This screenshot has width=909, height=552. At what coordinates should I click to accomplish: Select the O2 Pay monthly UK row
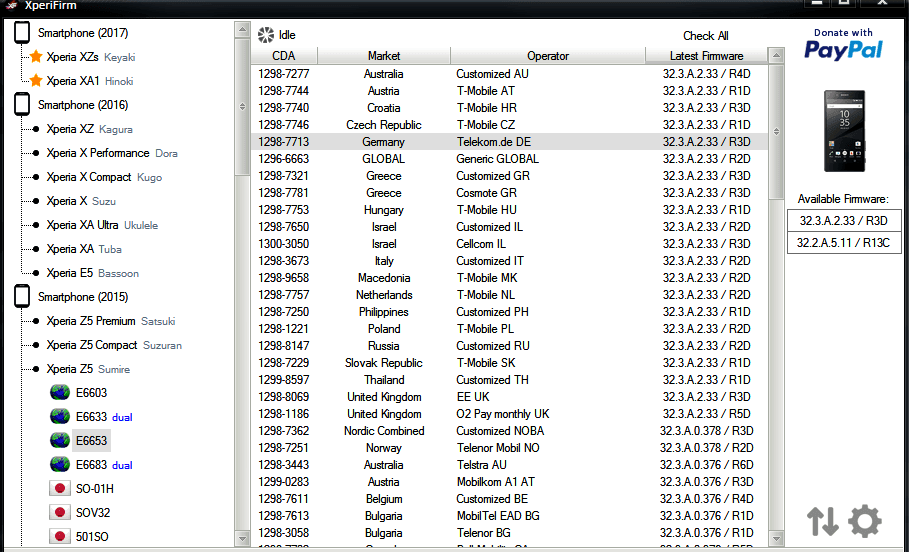tap(510, 414)
